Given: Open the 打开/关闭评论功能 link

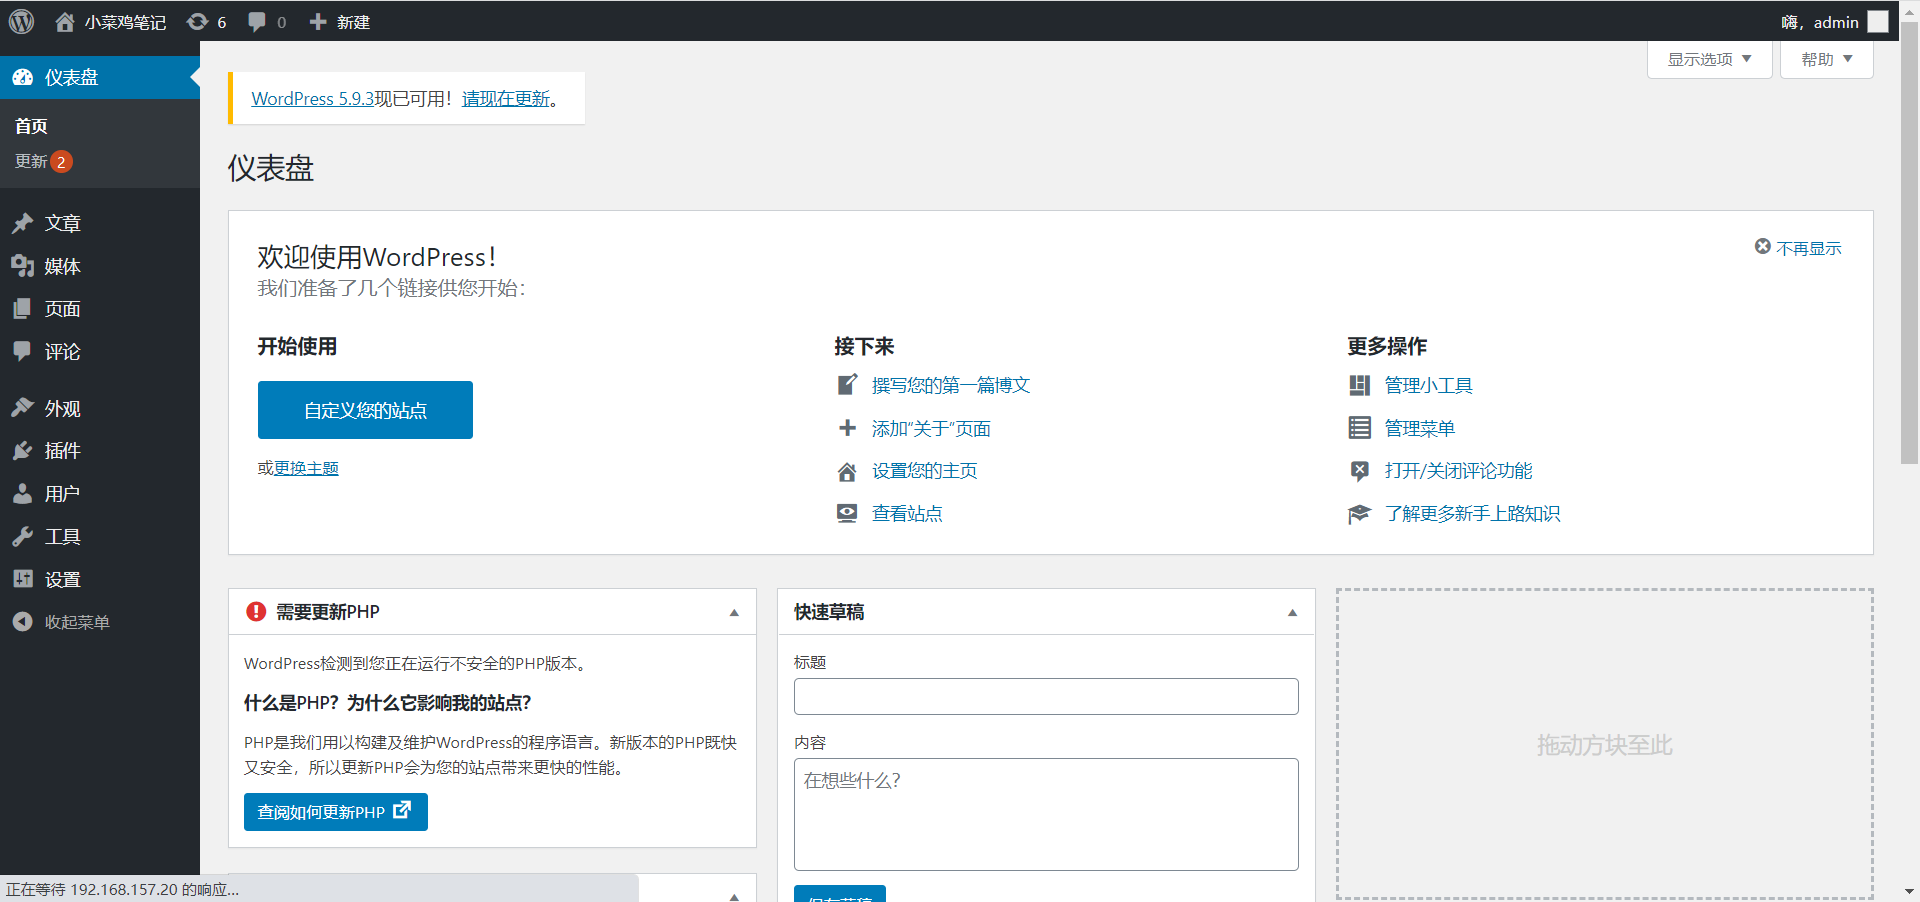Looking at the screenshot, I should coord(1459,471).
